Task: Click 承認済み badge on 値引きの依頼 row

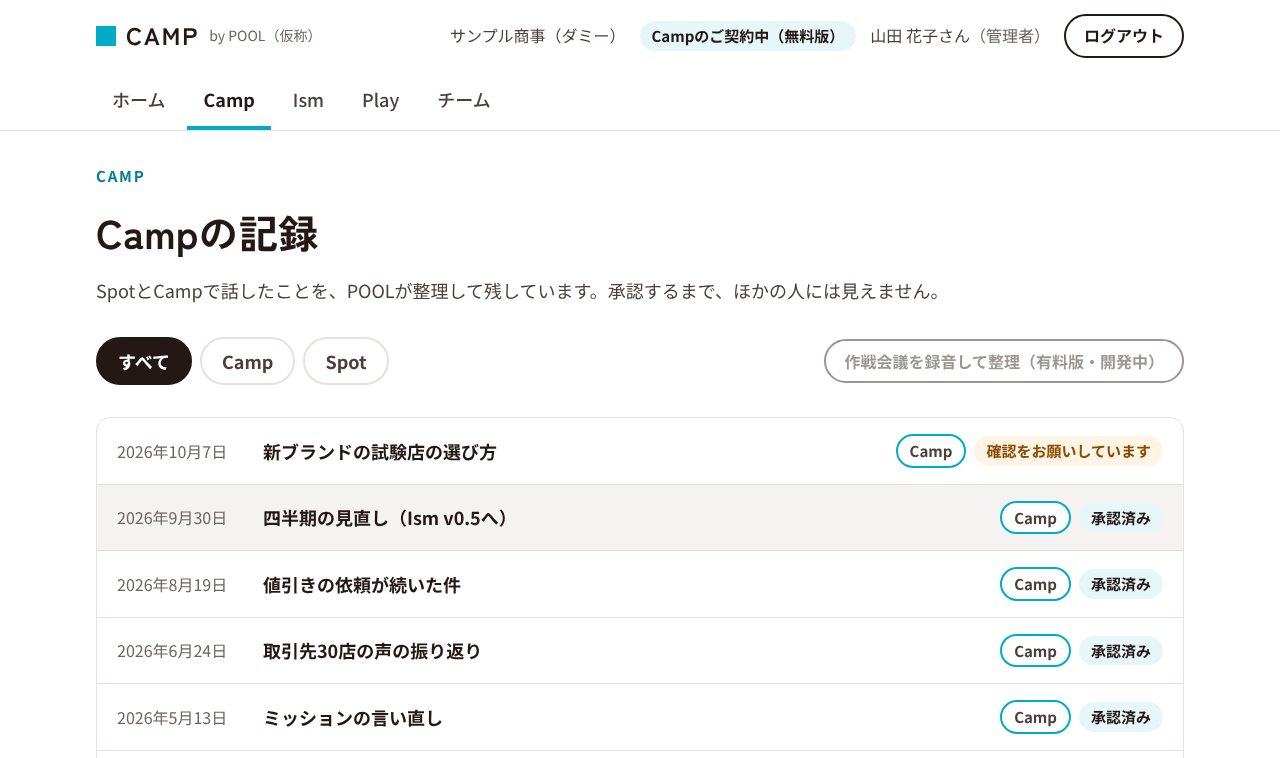Action: click(1121, 584)
